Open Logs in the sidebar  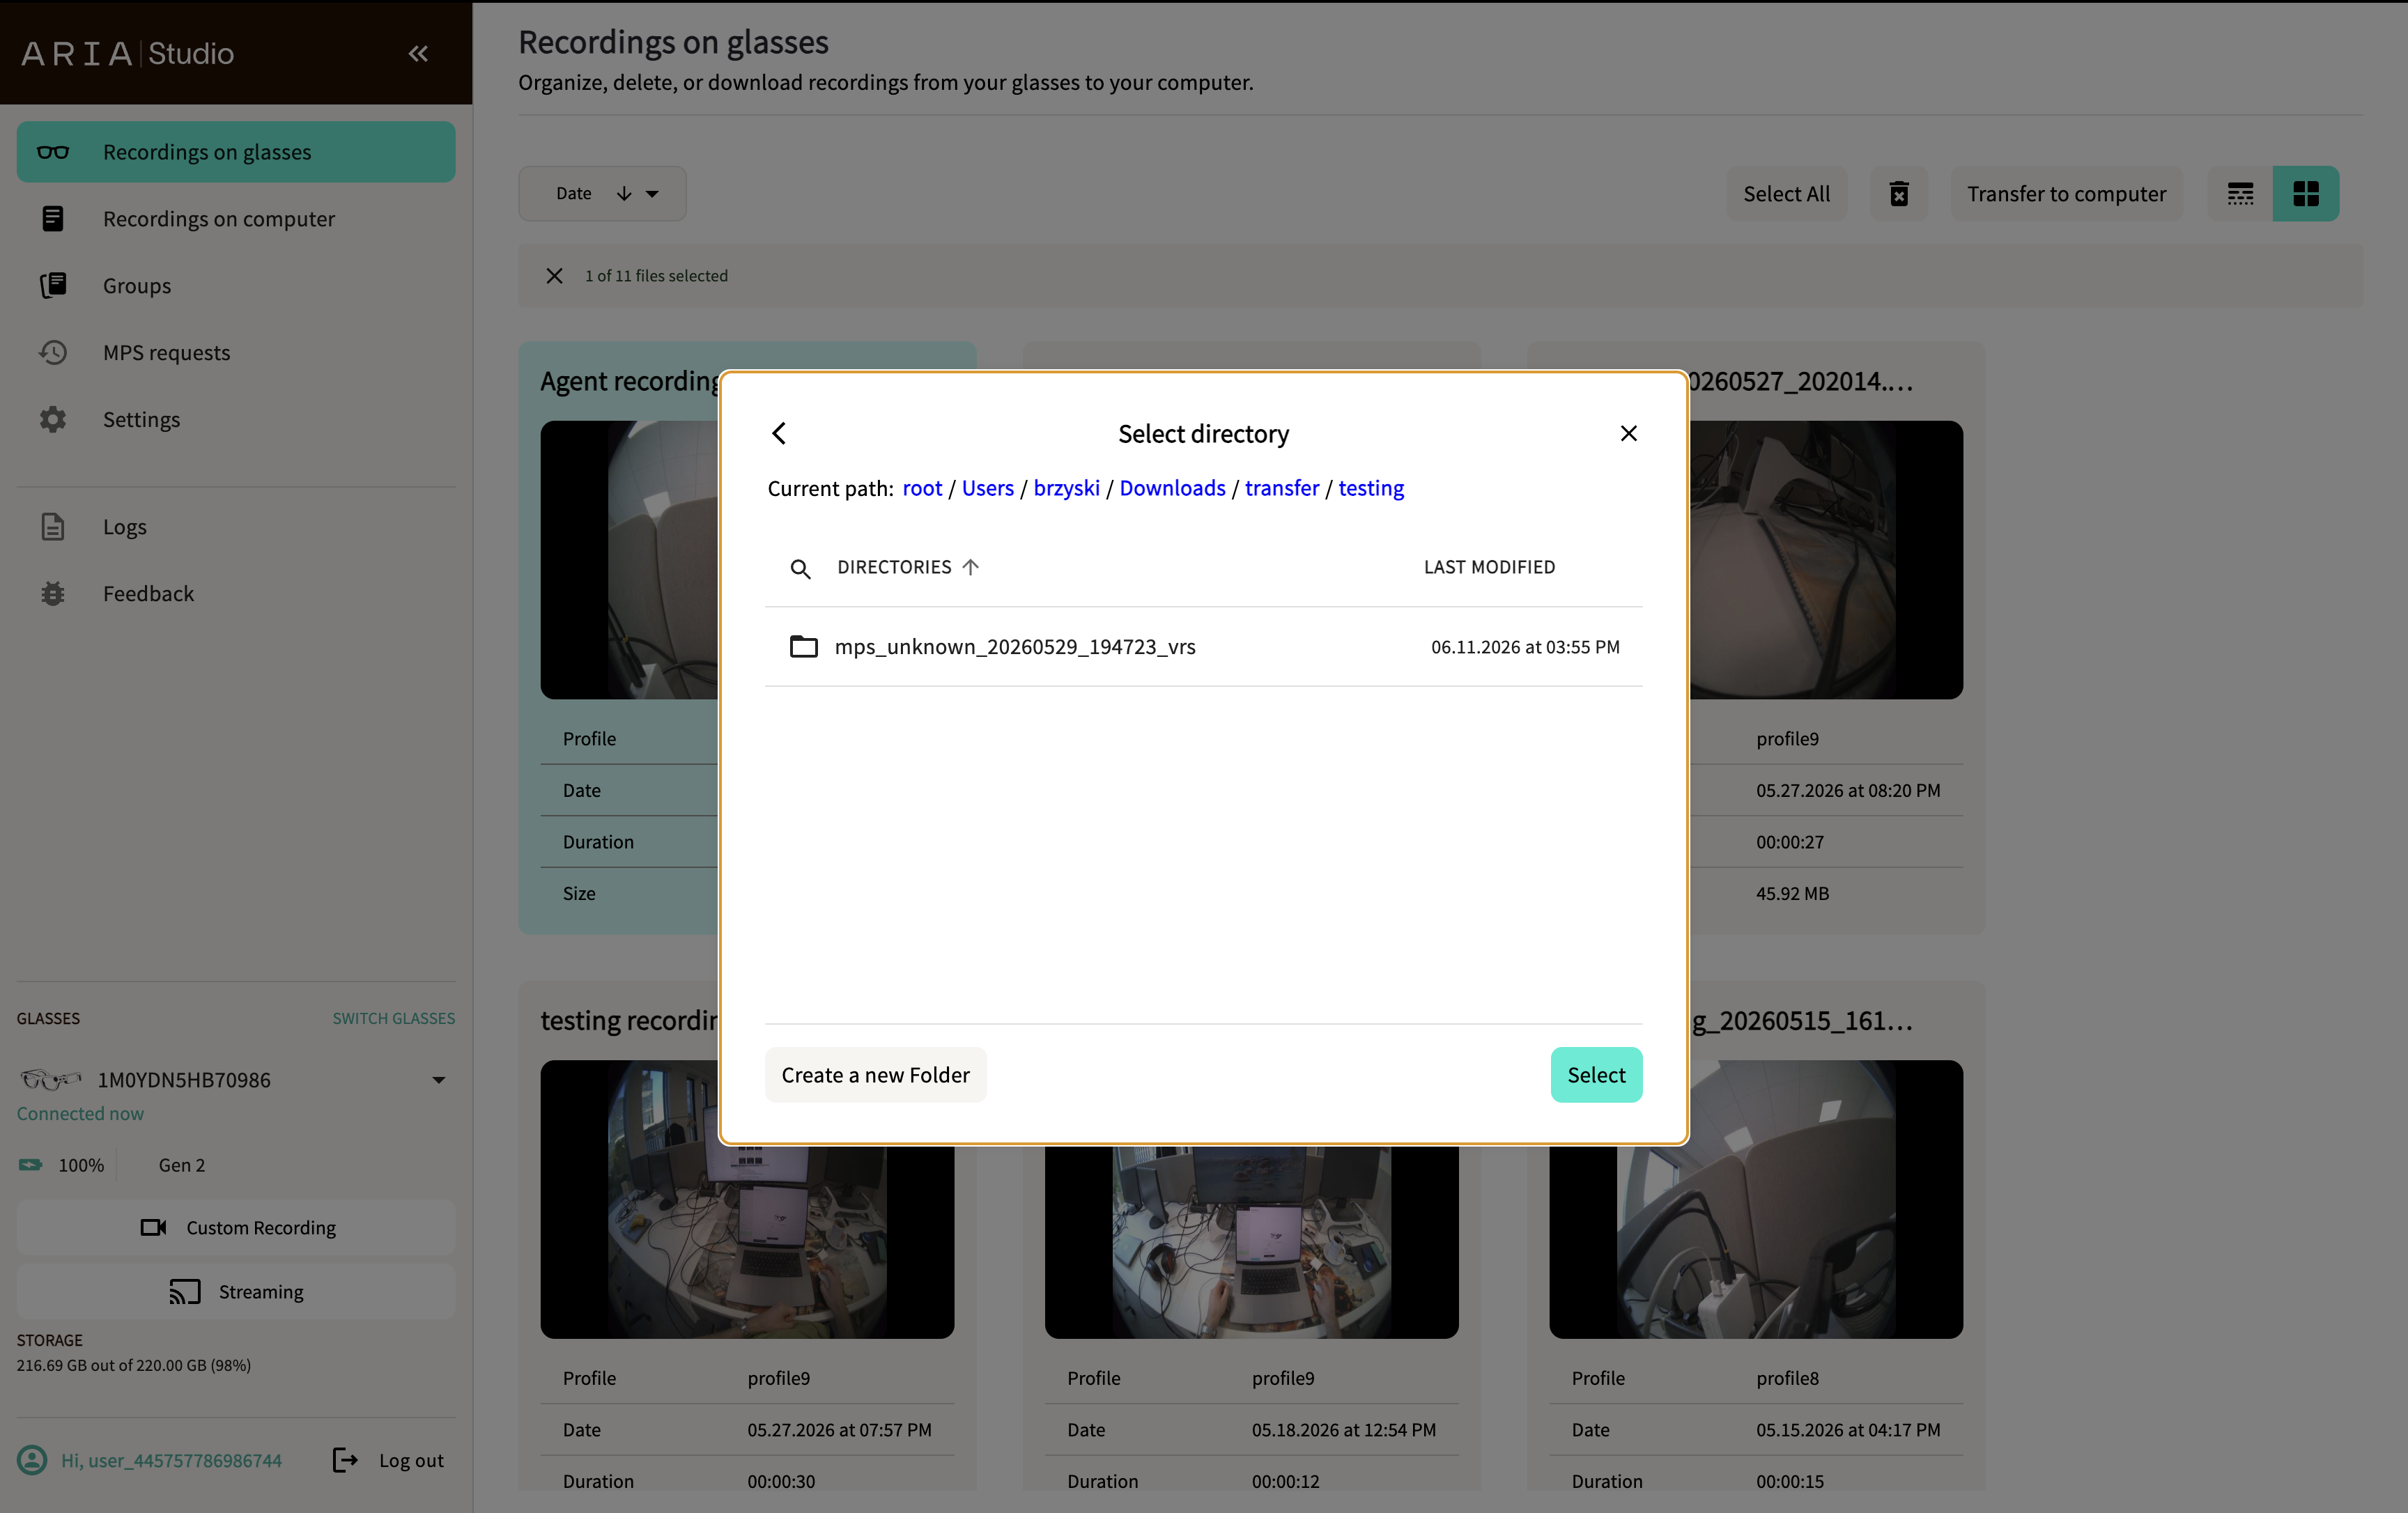236,527
